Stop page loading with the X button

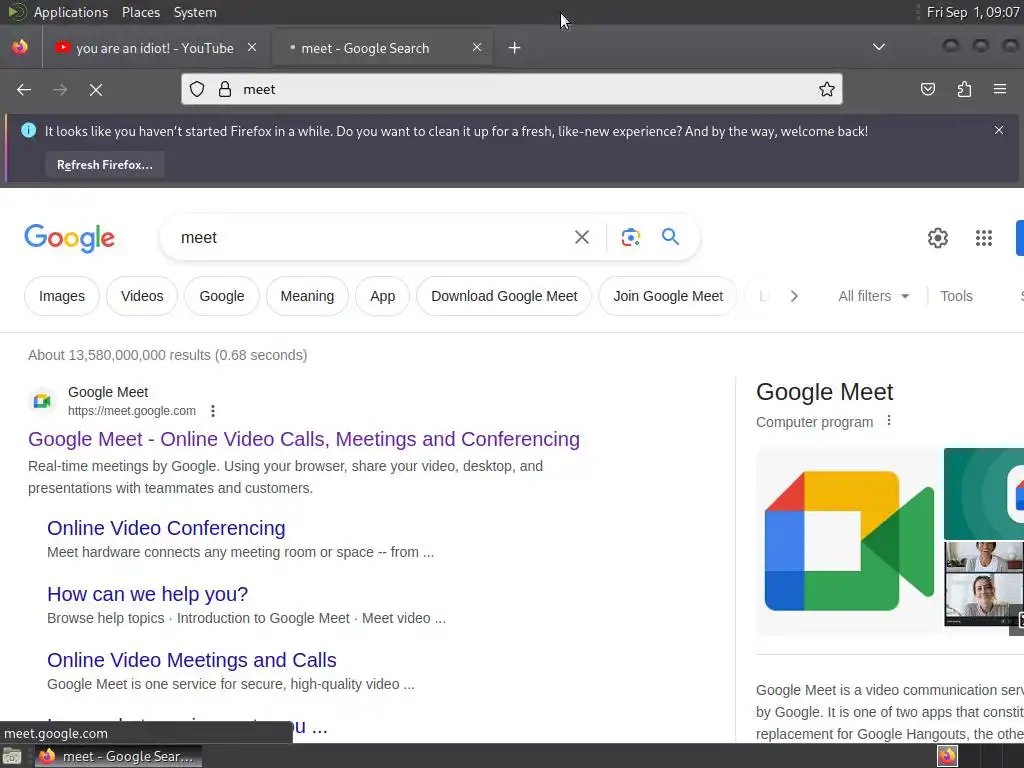pos(95,89)
